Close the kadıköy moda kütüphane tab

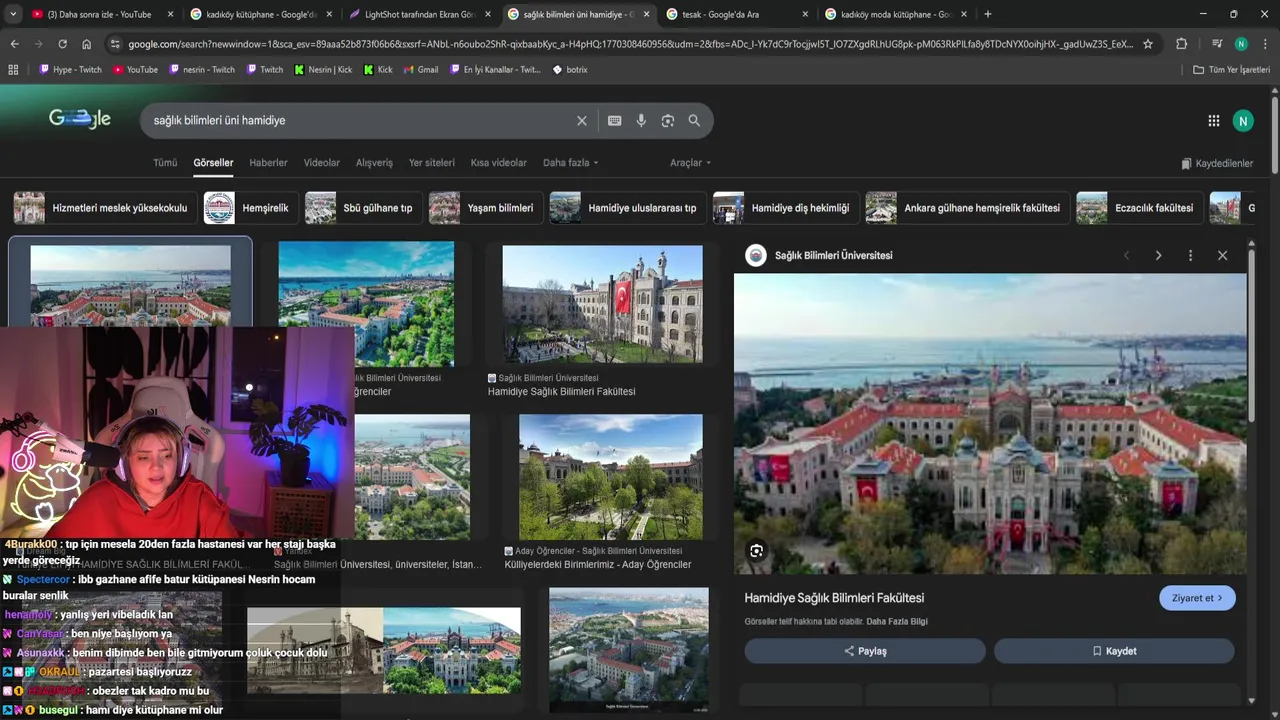pyautogui.click(x=962, y=14)
